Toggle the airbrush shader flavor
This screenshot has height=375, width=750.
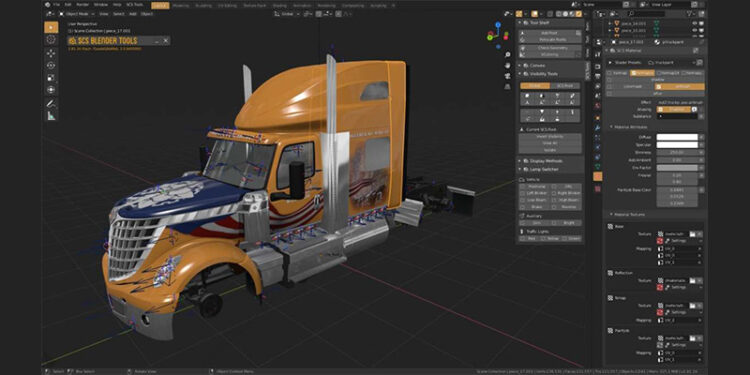point(680,87)
